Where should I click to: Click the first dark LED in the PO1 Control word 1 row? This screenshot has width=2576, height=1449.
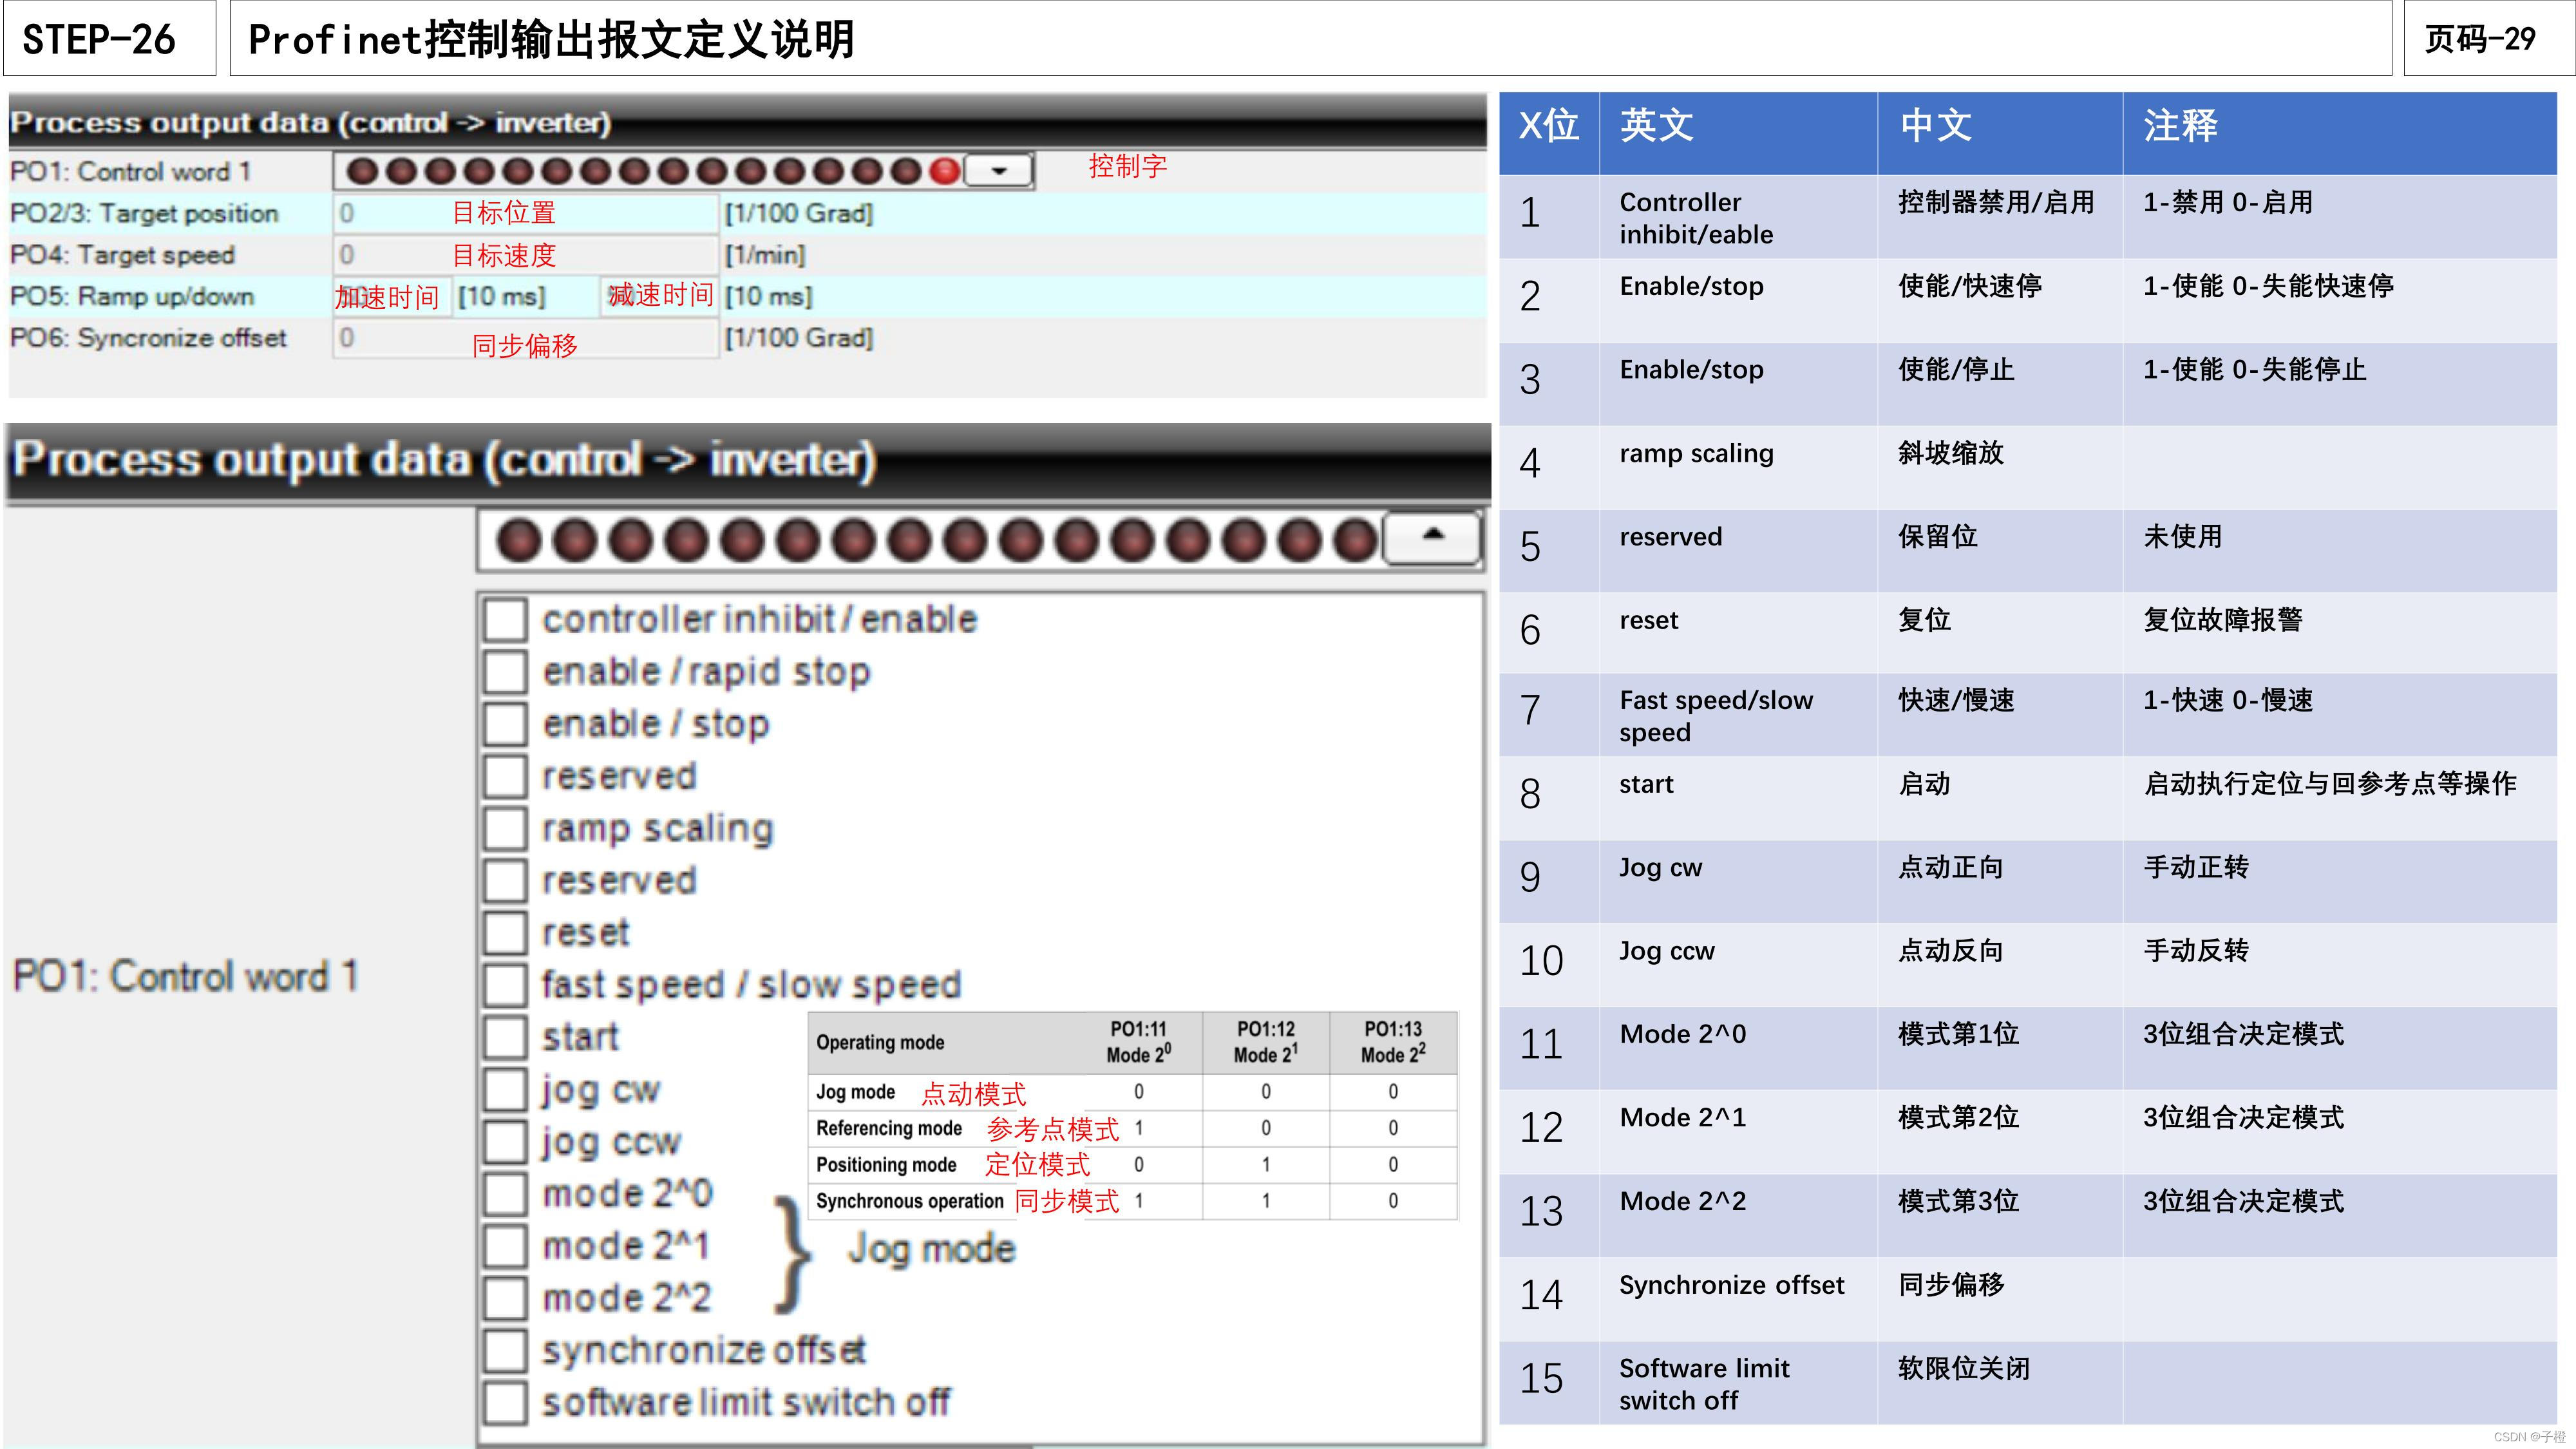[362, 171]
